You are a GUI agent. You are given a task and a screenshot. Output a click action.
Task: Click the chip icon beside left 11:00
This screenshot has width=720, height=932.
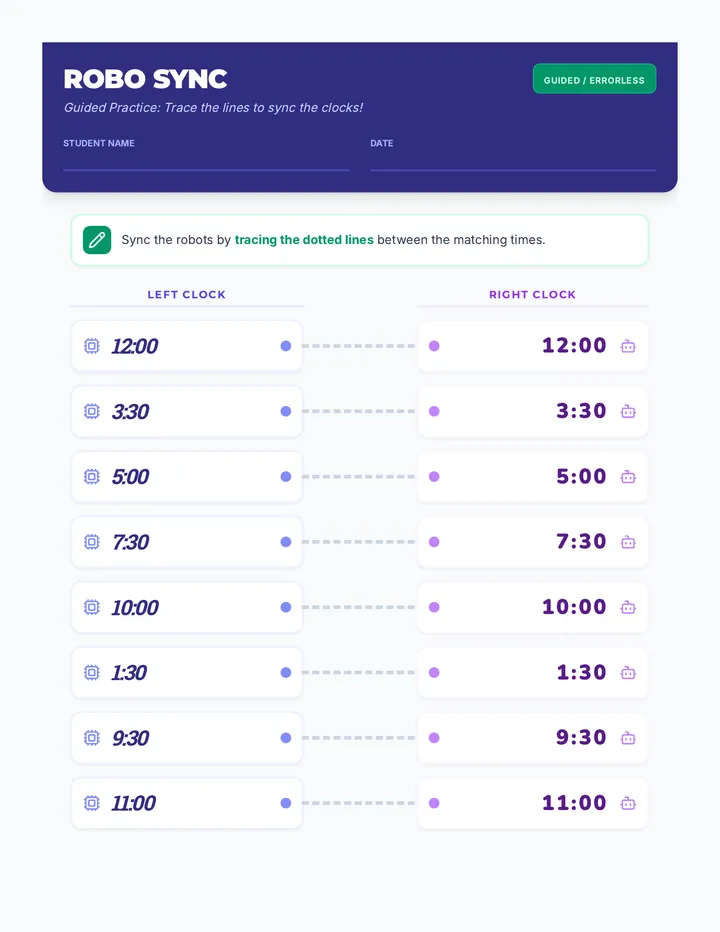click(x=92, y=804)
